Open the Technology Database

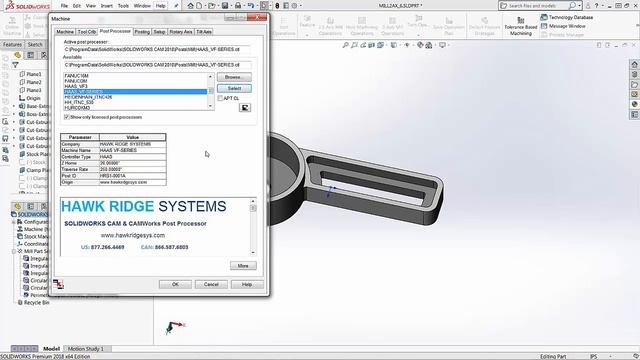567,17
